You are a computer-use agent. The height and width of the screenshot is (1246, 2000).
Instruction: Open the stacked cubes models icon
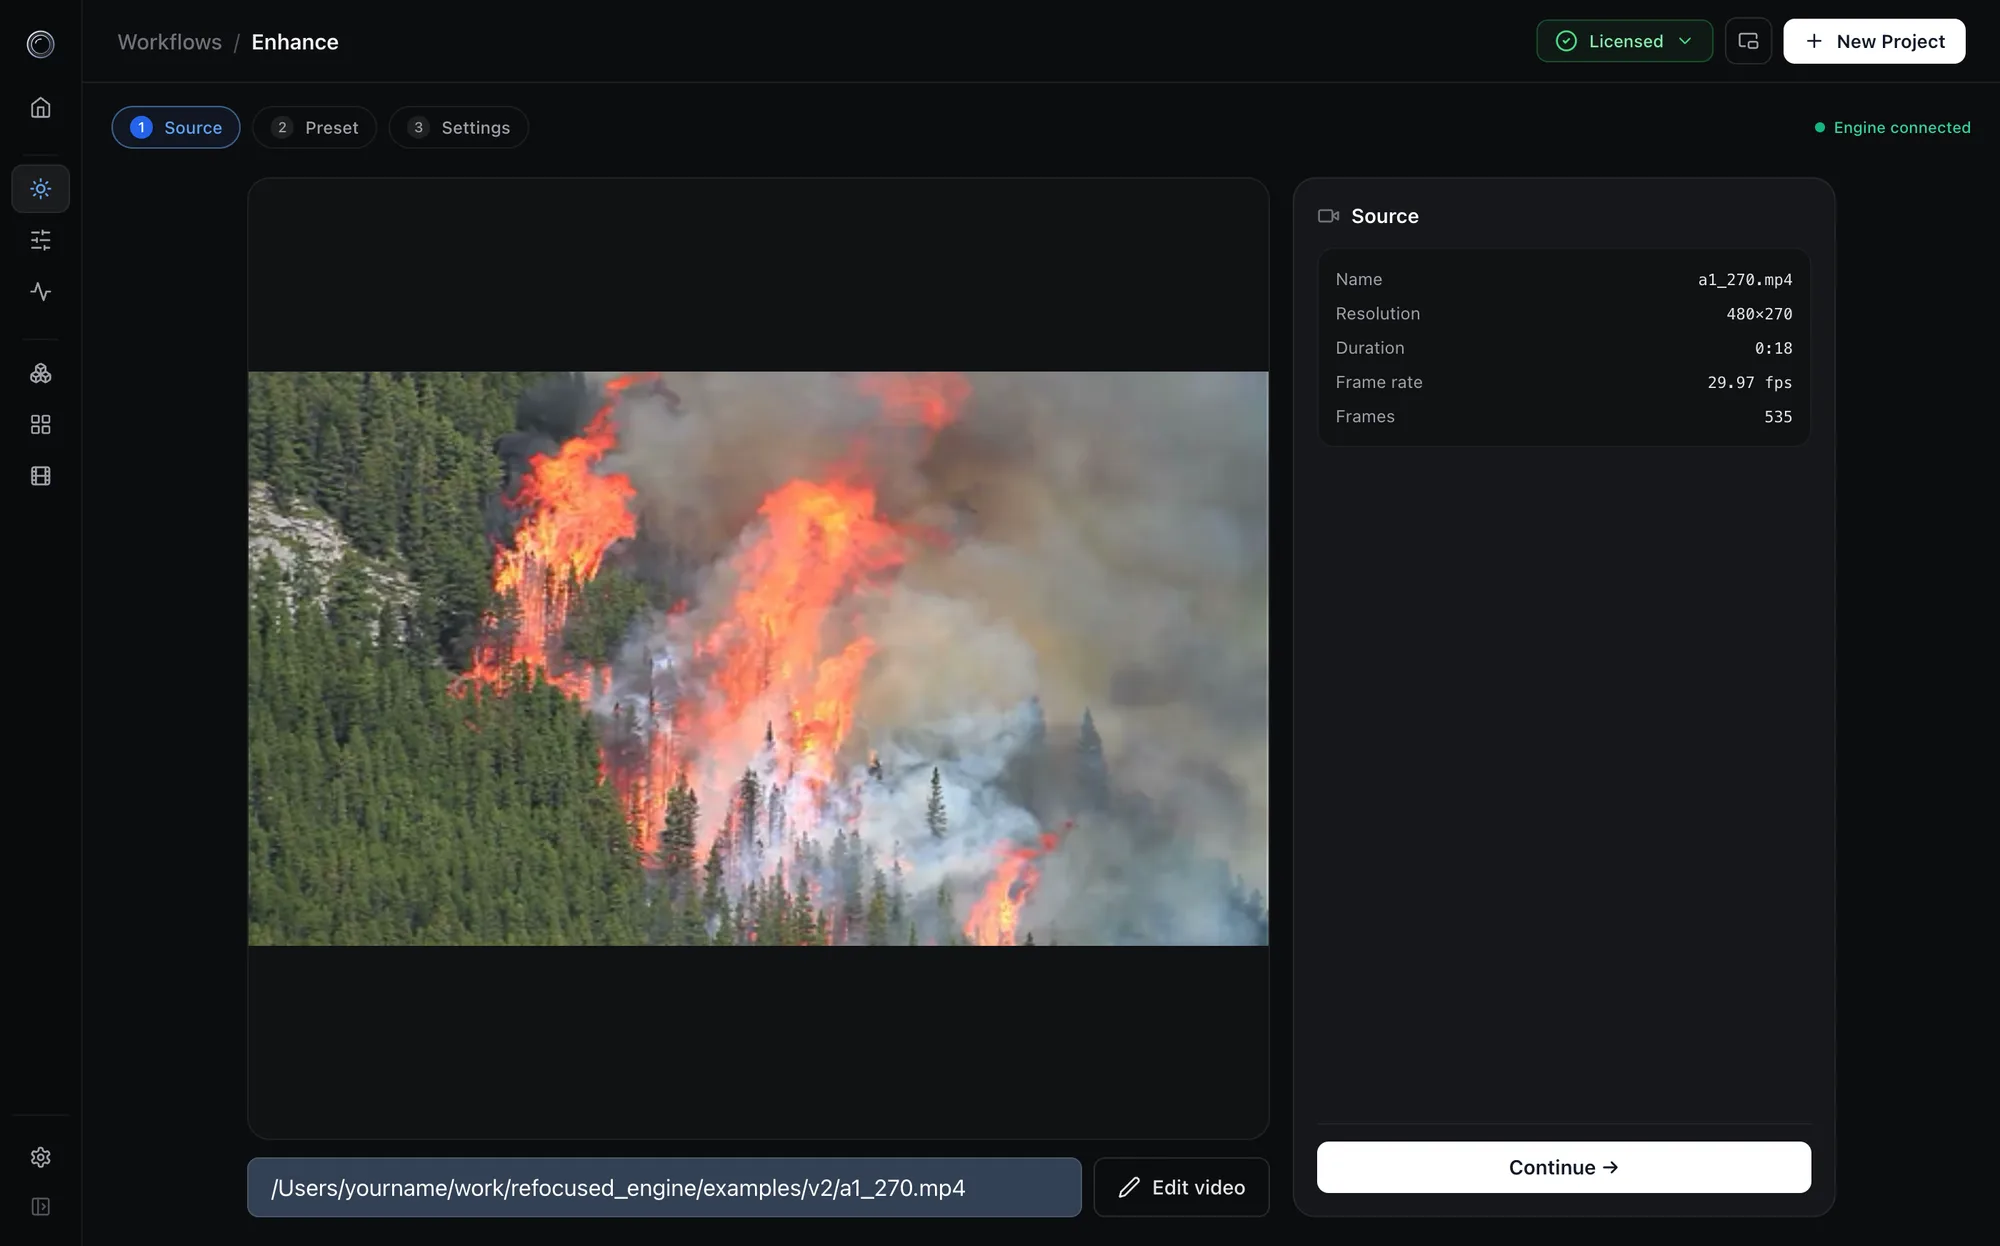(x=40, y=373)
